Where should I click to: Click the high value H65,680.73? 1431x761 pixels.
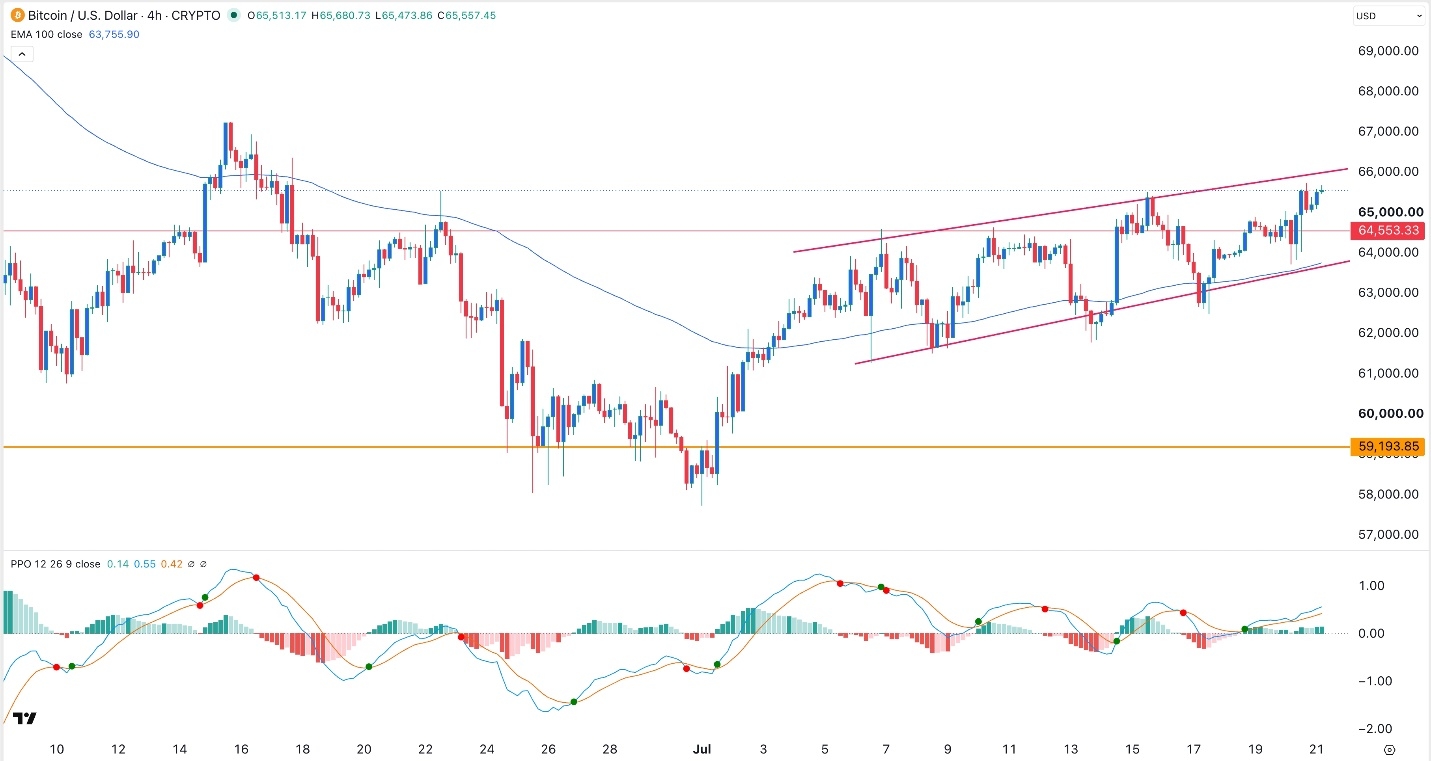(x=340, y=15)
